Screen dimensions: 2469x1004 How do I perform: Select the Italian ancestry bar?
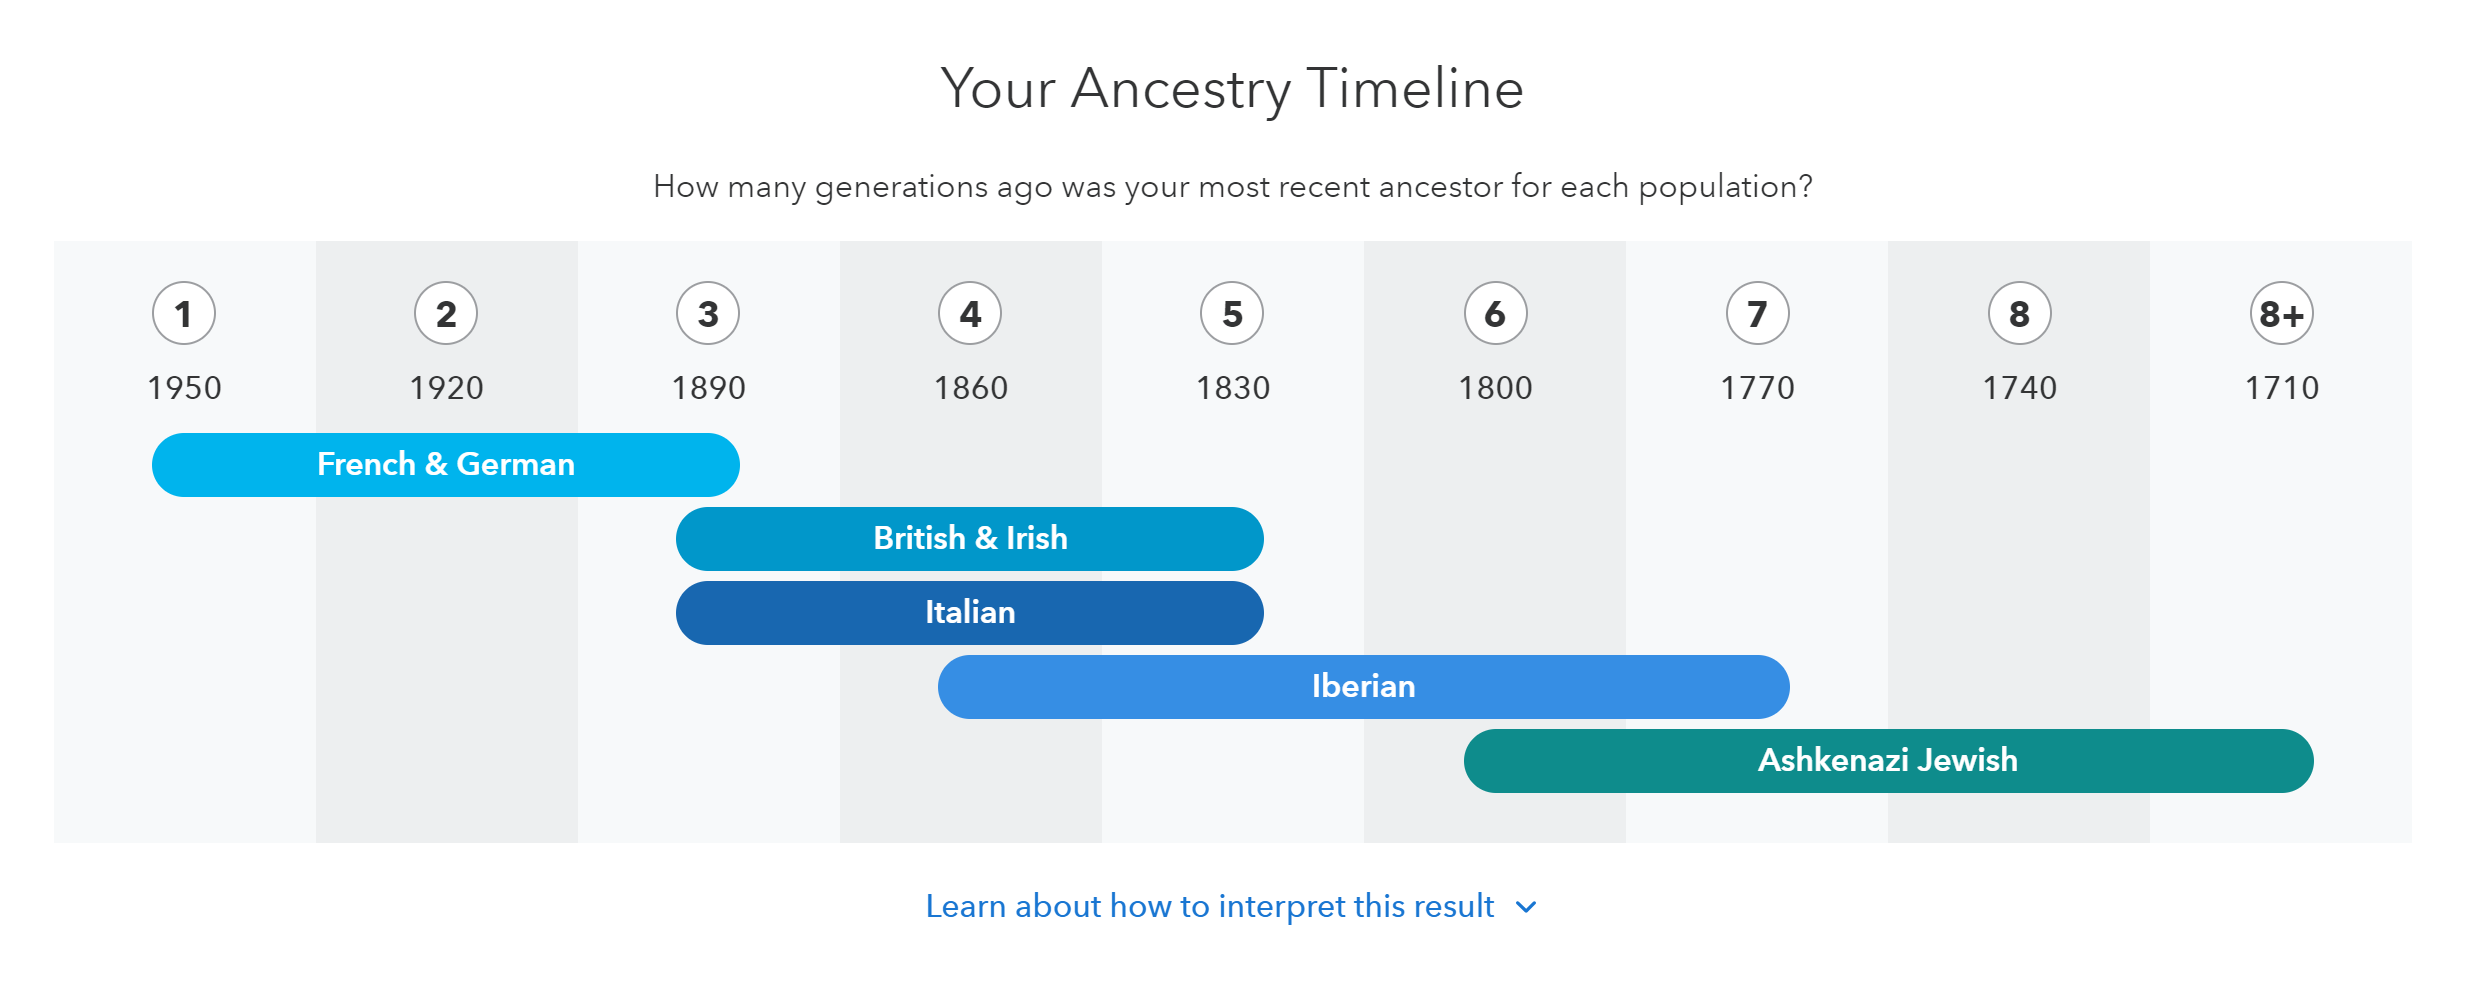(970, 613)
